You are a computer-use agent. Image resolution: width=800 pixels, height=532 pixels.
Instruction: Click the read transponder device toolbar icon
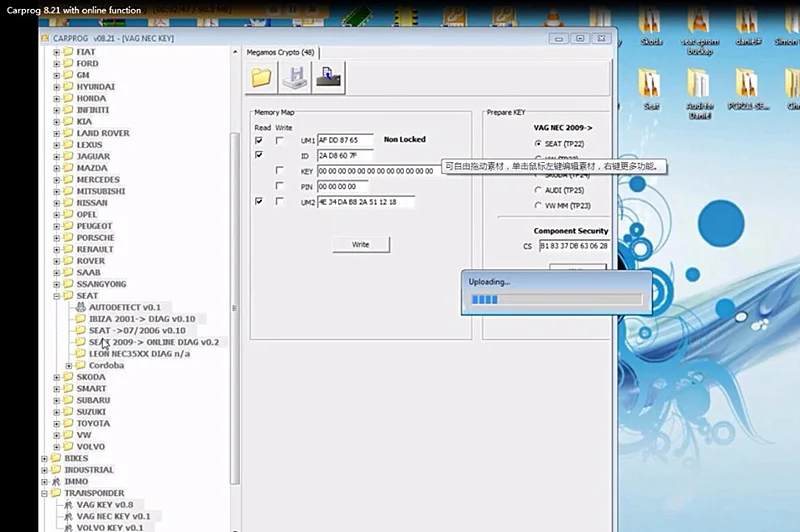click(x=329, y=78)
